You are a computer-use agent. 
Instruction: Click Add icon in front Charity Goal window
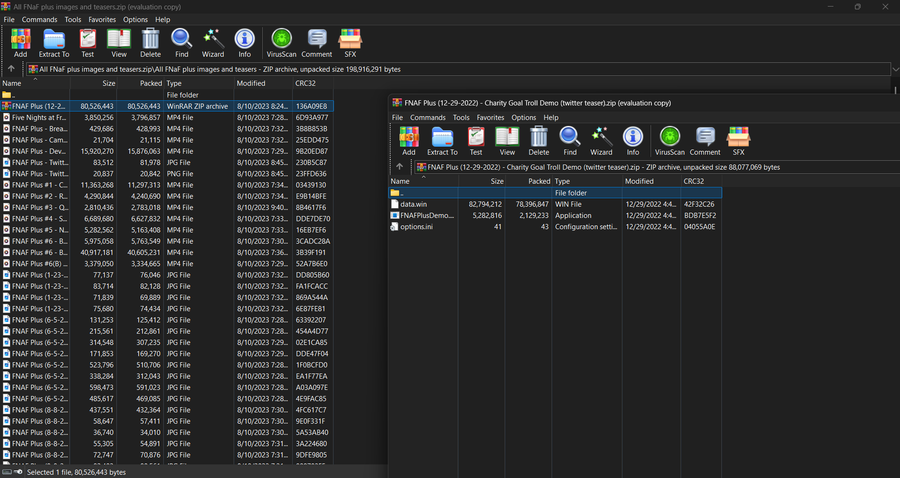pyautogui.click(x=409, y=141)
